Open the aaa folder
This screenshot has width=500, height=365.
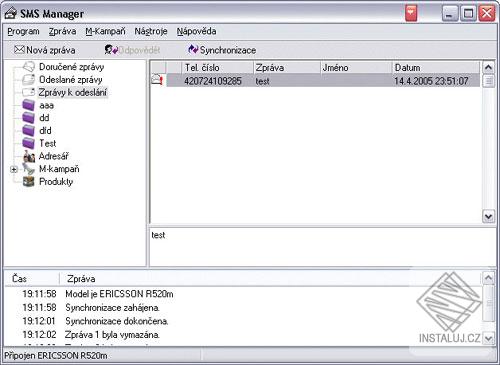[x=46, y=105]
